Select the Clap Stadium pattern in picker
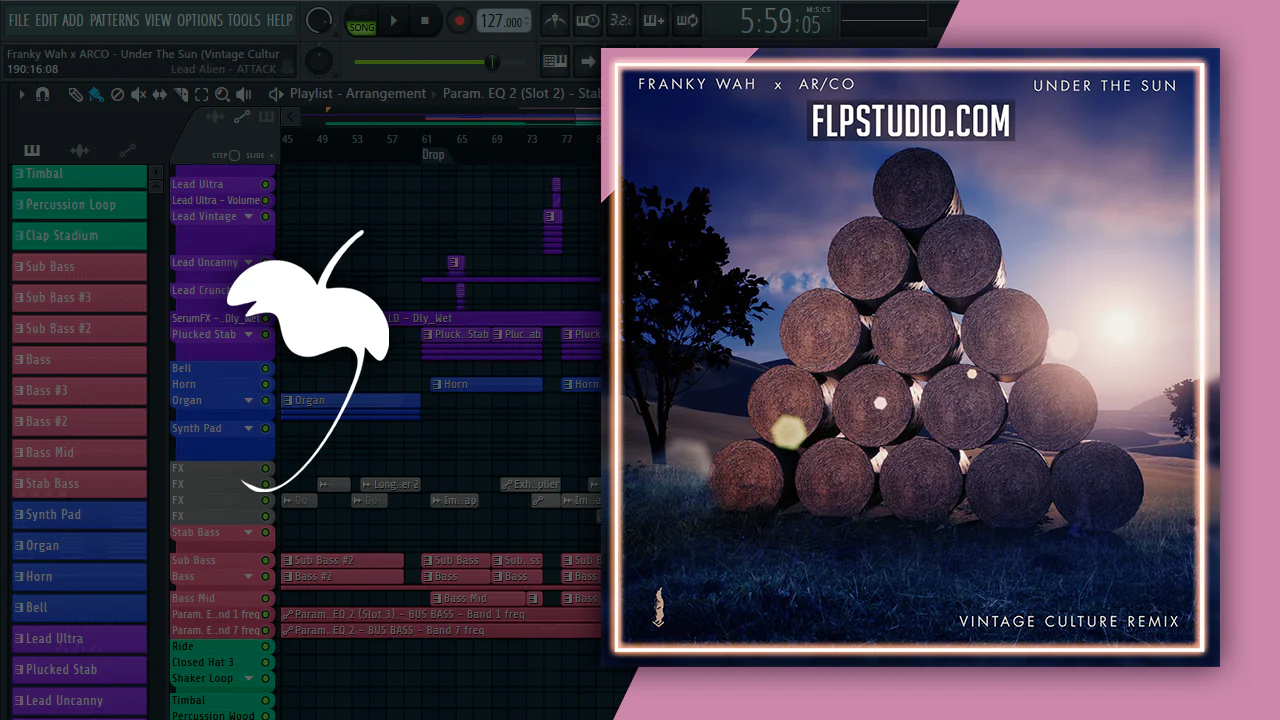Screen dimensions: 1280x720 click(x=79, y=236)
